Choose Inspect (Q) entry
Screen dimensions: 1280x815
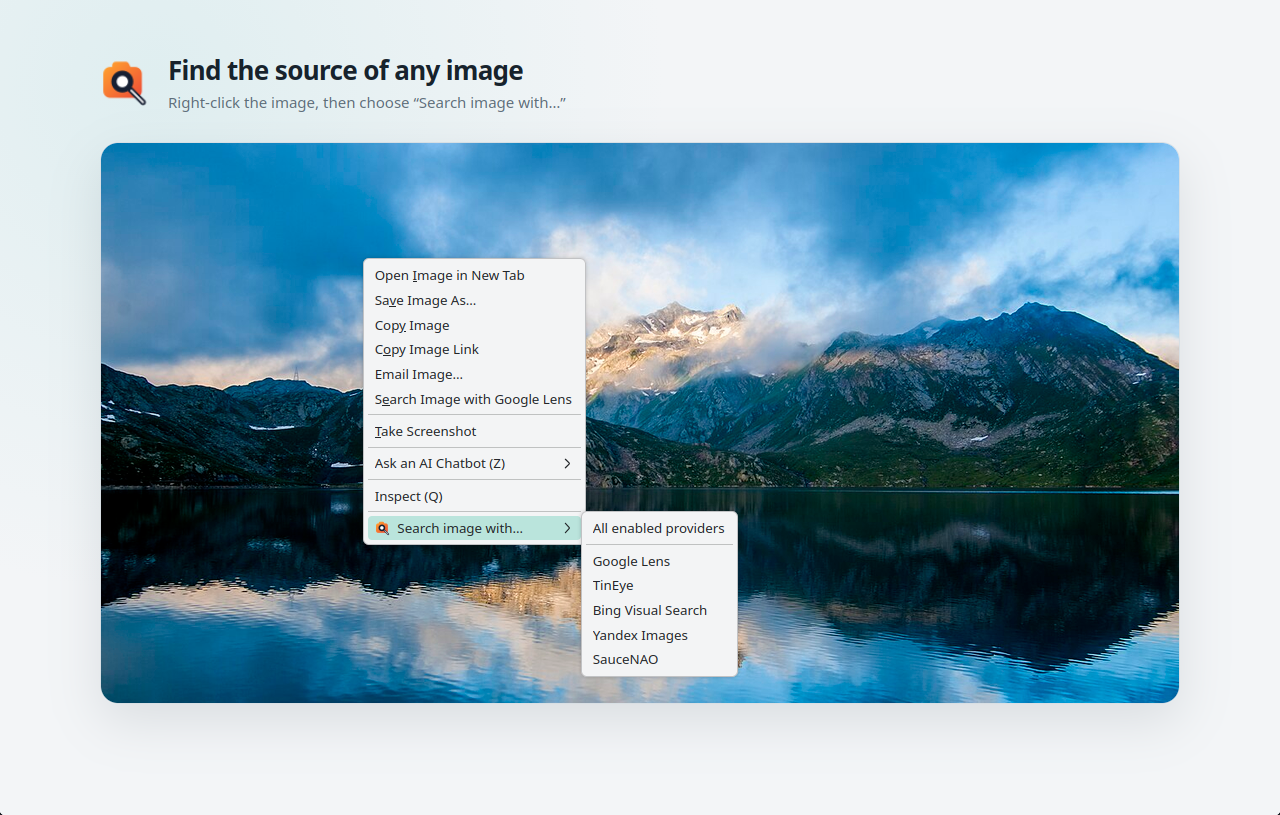pyautogui.click(x=474, y=496)
